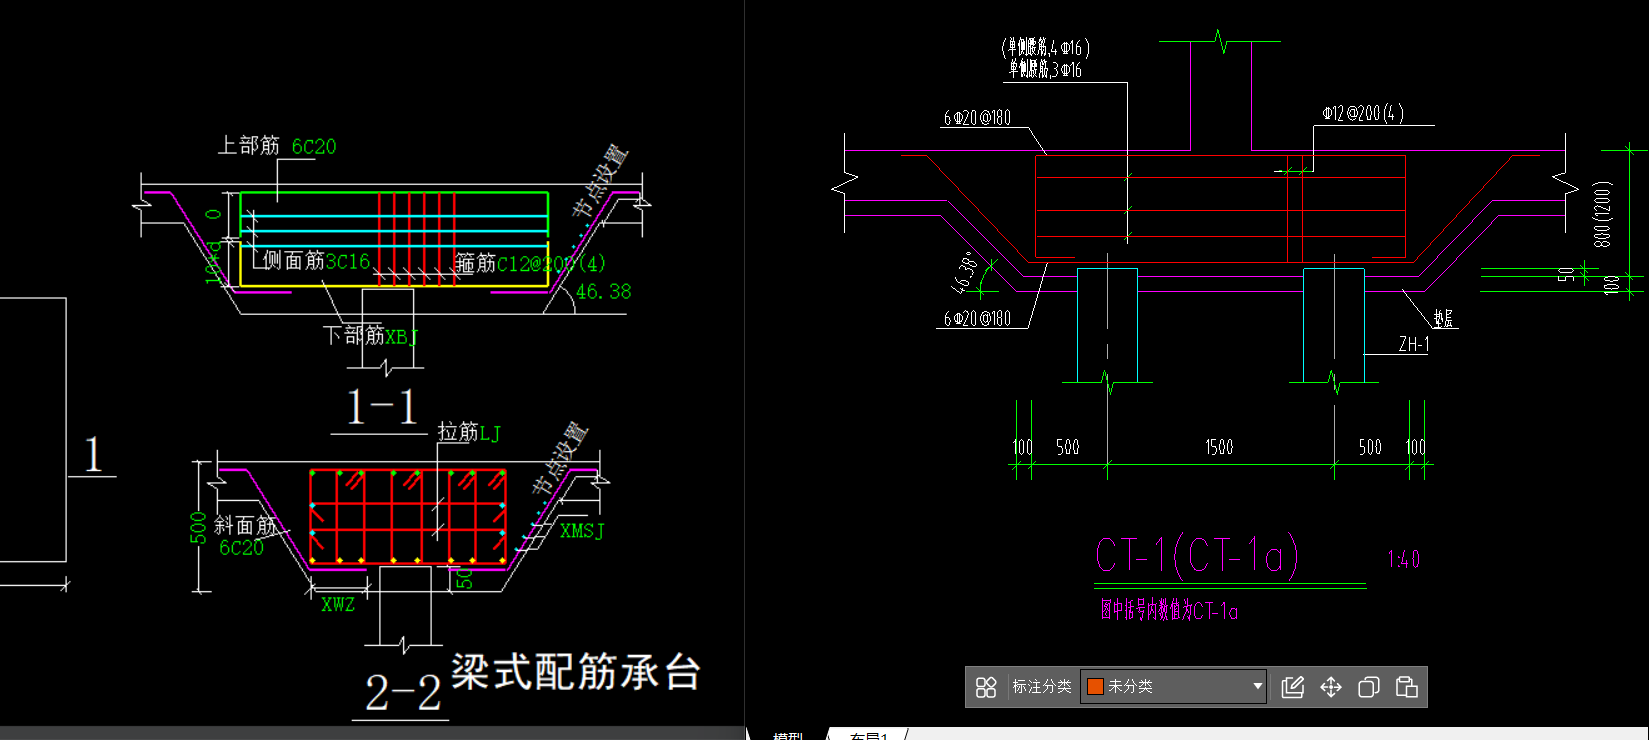Select the 2-2 section title
The width and height of the screenshot is (1649, 740).
403,693
